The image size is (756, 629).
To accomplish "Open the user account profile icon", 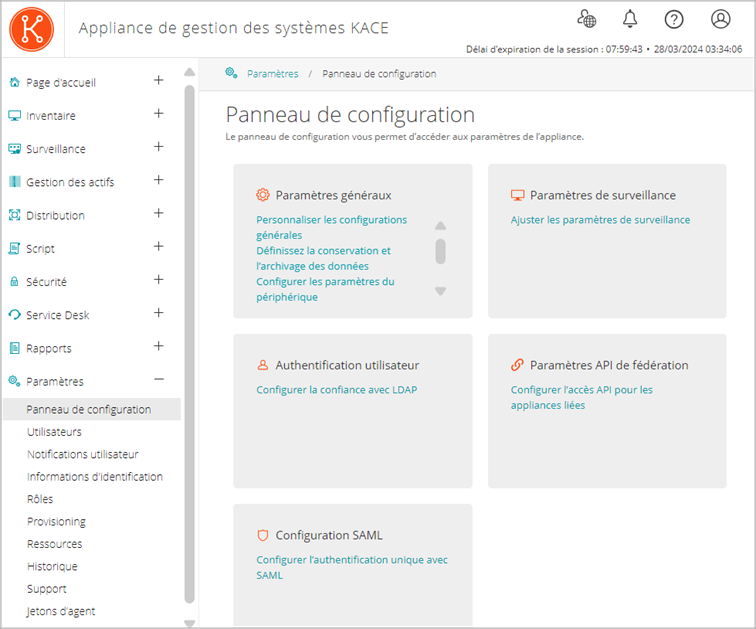I will (720, 19).
